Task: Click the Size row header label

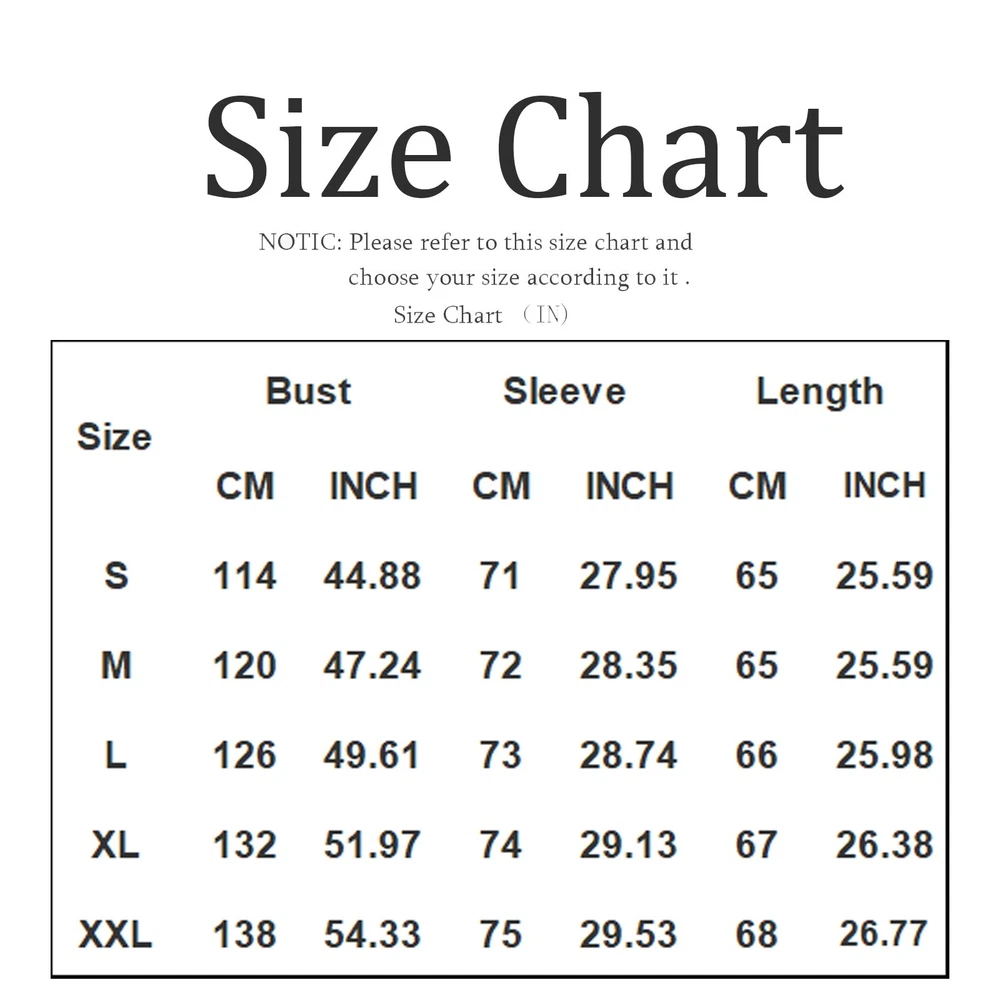Action: (x=114, y=437)
